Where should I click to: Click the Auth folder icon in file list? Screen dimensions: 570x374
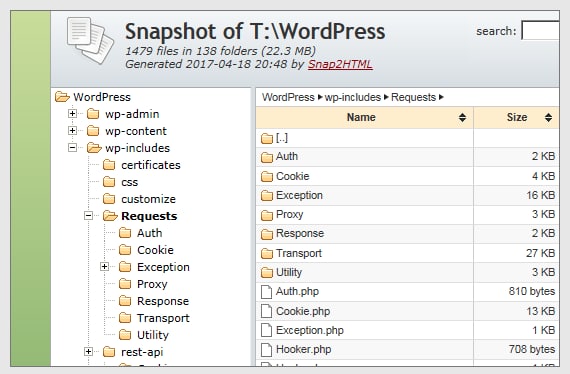point(267,157)
